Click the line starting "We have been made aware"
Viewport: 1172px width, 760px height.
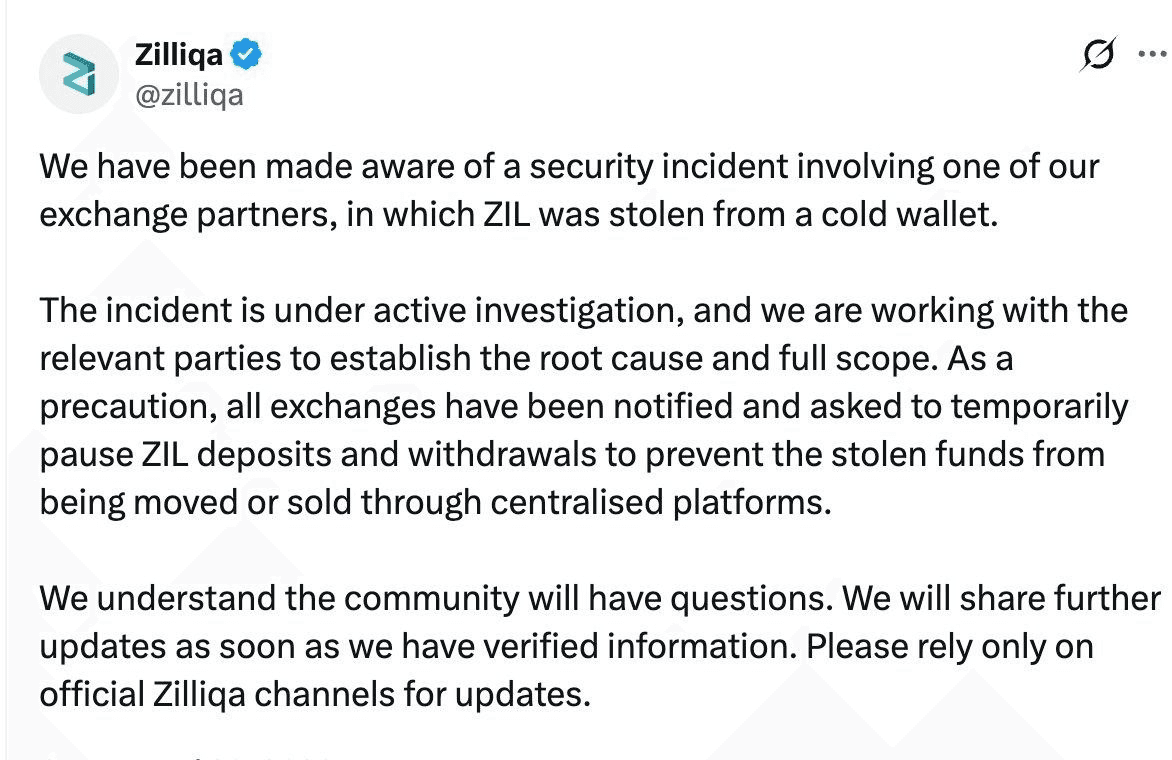(569, 167)
